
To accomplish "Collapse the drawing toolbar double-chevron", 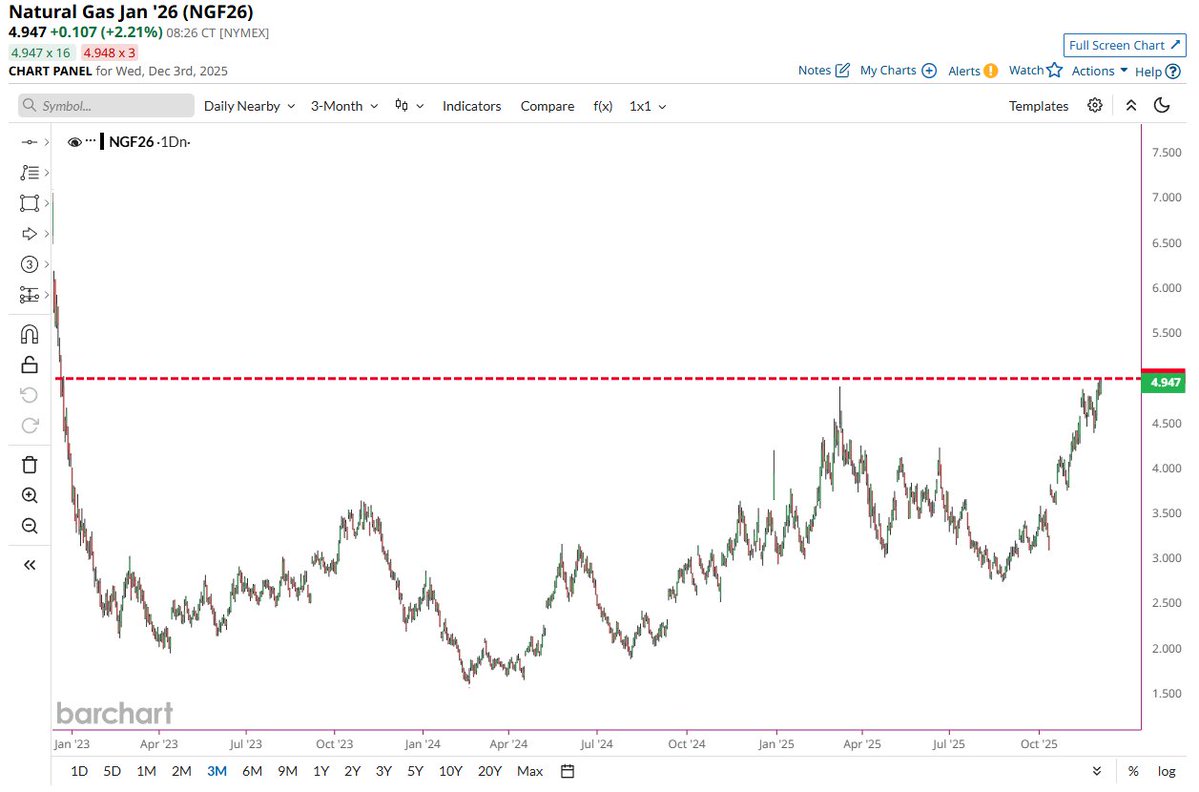I will click(x=29, y=565).
